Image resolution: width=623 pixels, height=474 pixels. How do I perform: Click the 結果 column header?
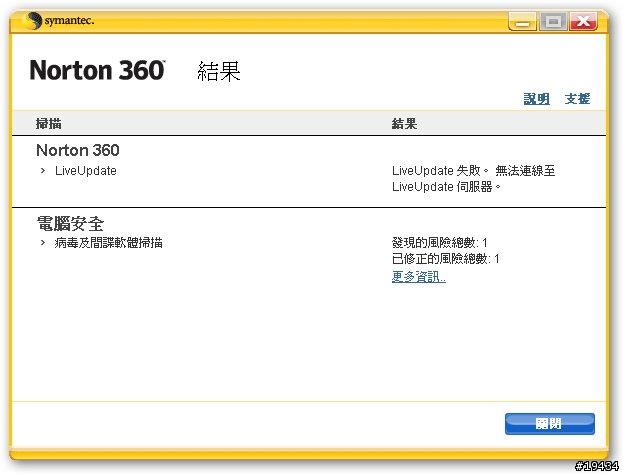click(404, 124)
